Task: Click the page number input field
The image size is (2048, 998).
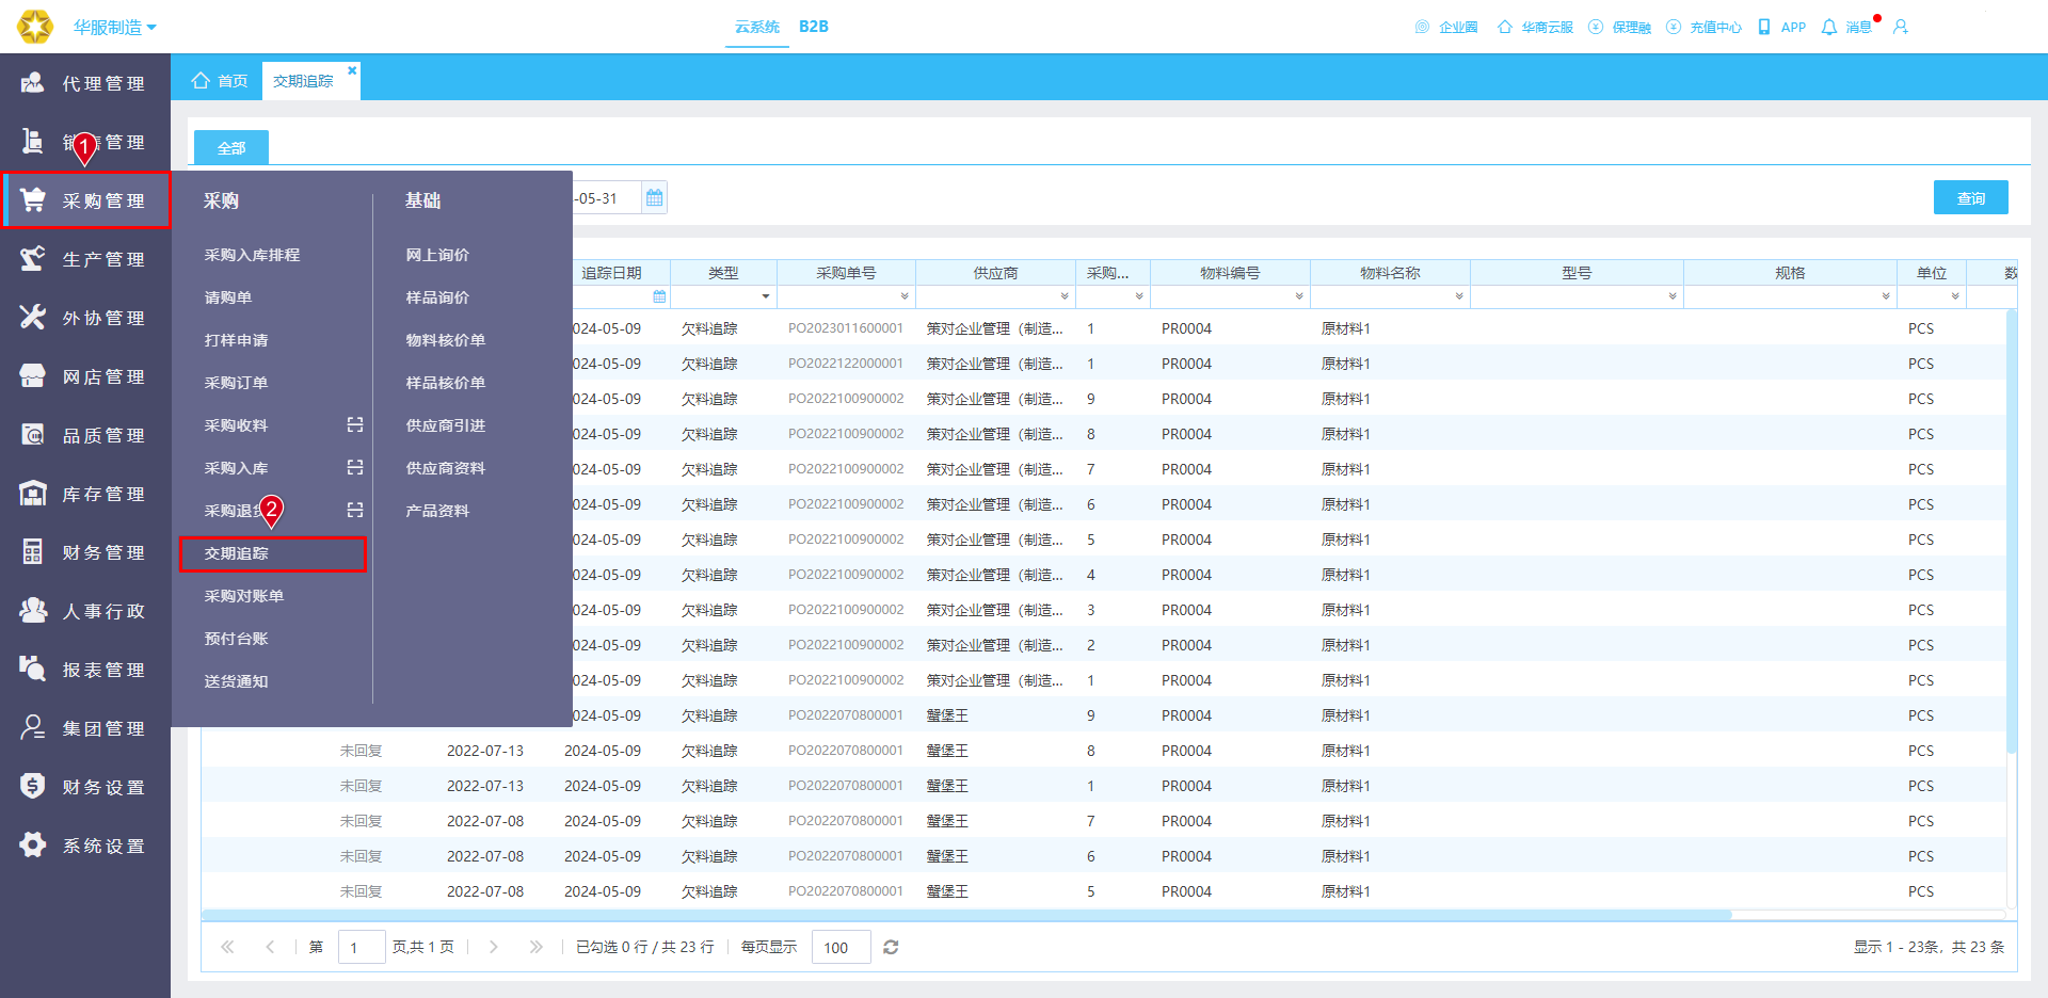Action: point(362,947)
